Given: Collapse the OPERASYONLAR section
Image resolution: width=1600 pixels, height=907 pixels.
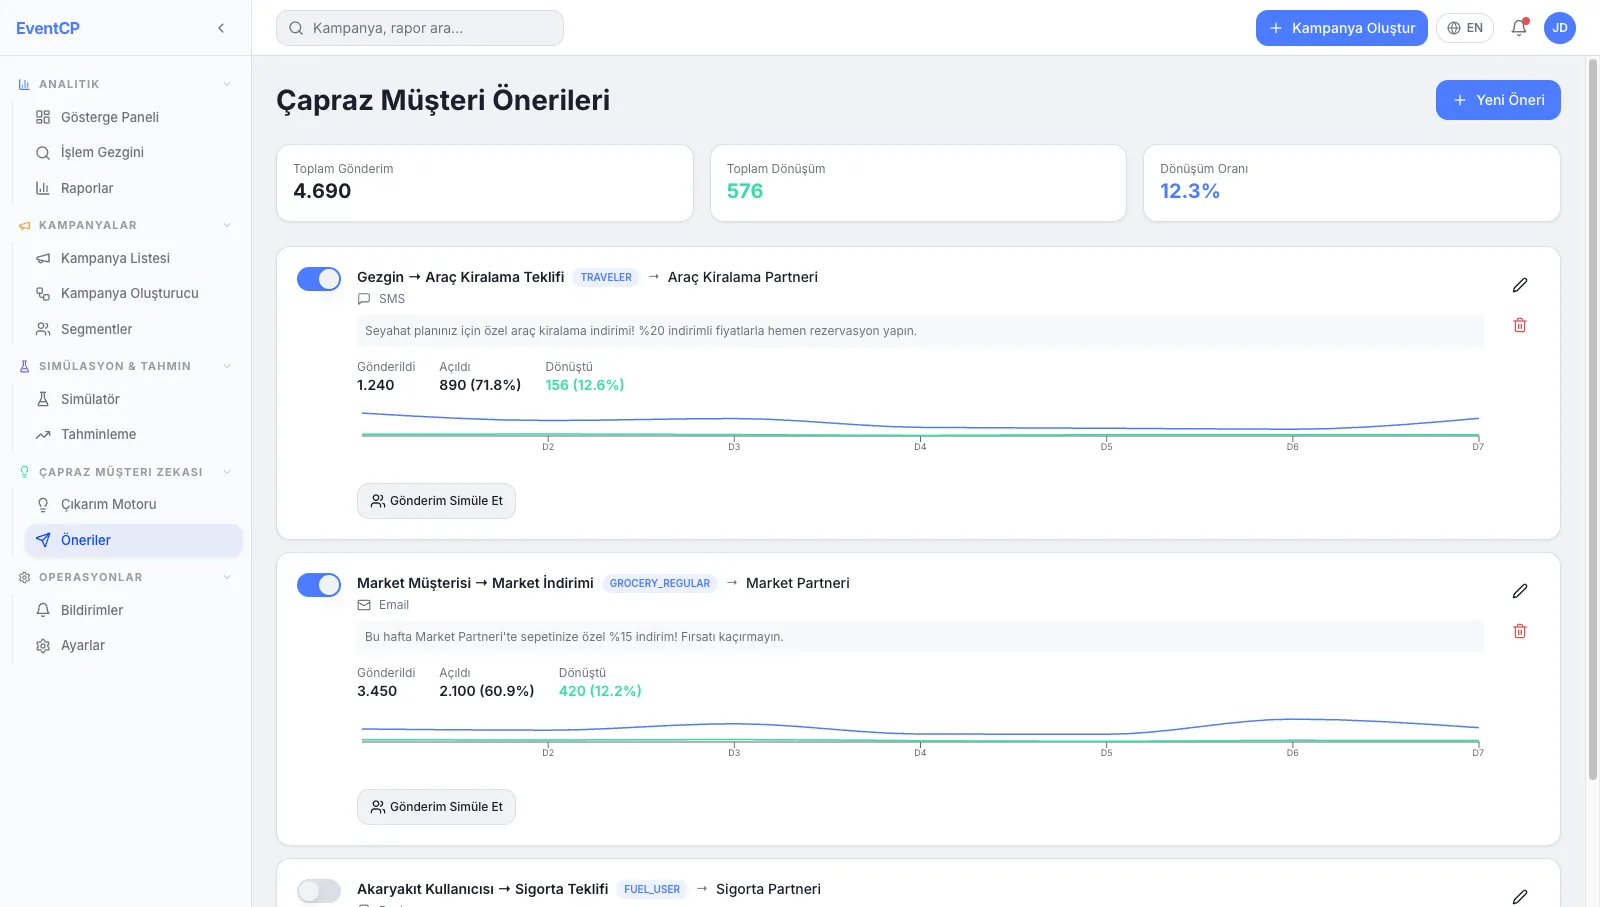Looking at the screenshot, I should point(227,577).
